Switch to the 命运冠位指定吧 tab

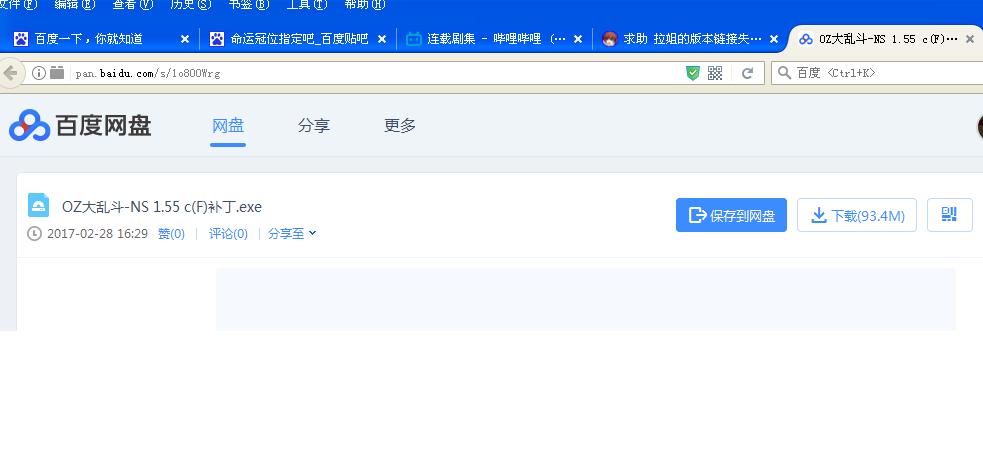point(299,39)
